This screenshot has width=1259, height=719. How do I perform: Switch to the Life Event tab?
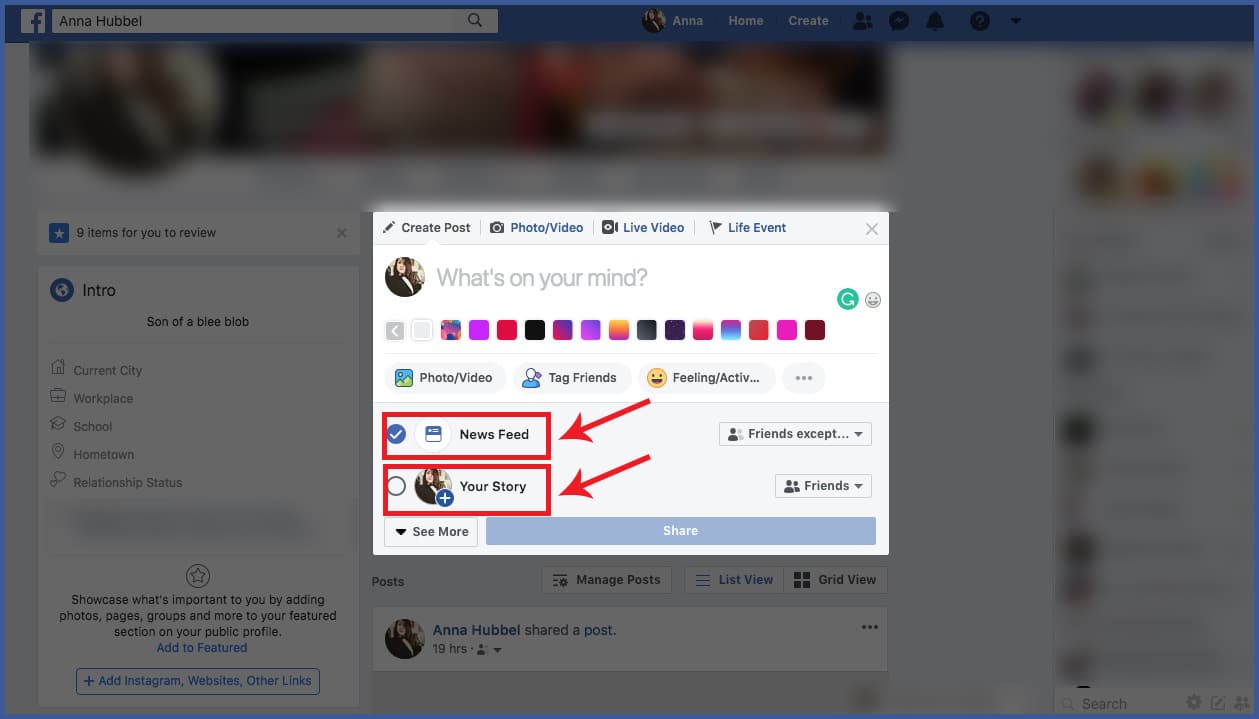[748, 228]
